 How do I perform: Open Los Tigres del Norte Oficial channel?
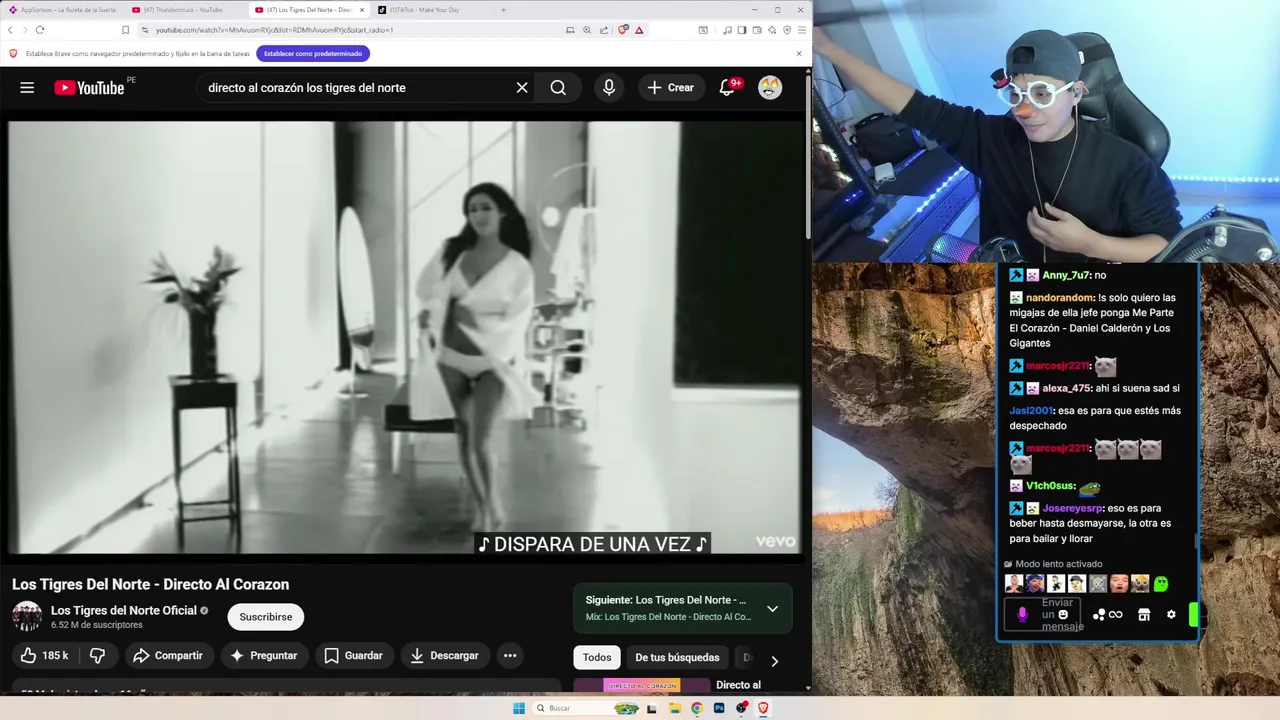click(123, 610)
